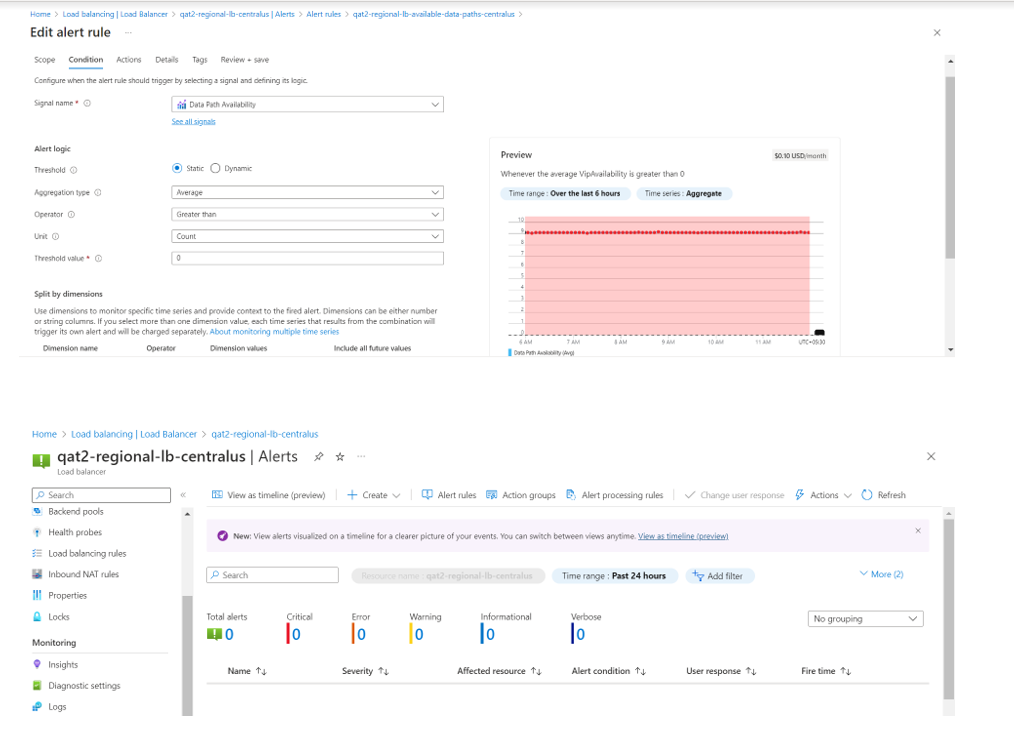Click the Threshold value info icon
1014x746 pixels.
coord(98,258)
